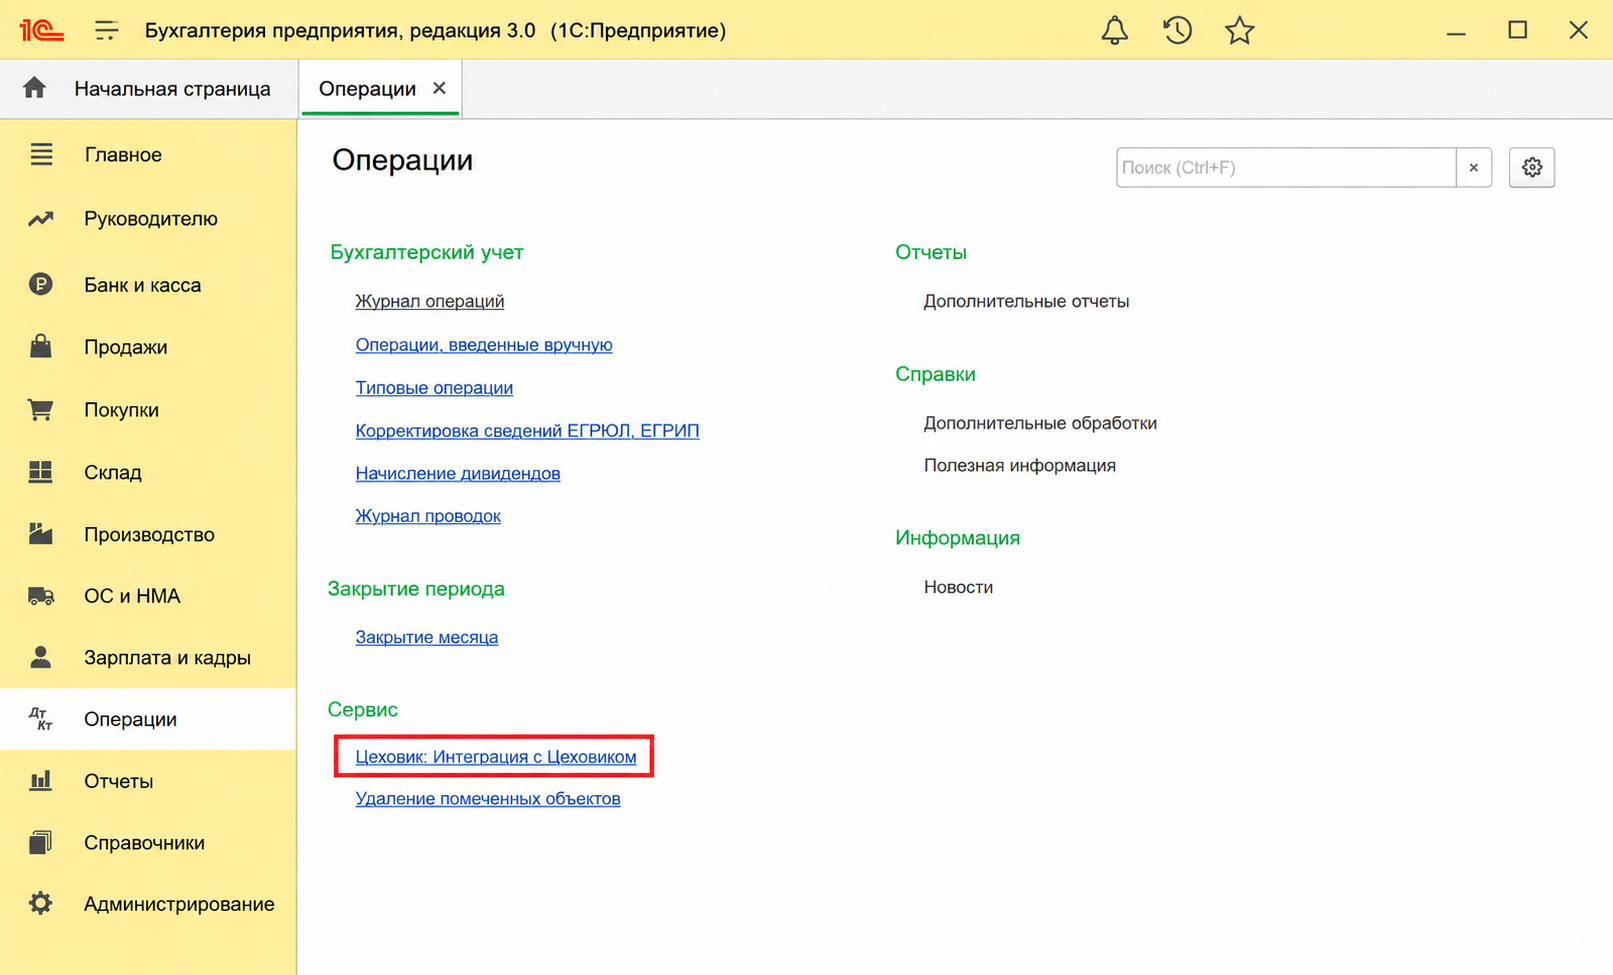Open Дополнительные обработки
Image resolution: width=1613 pixels, height=975 pixels.
point(1040,423)
